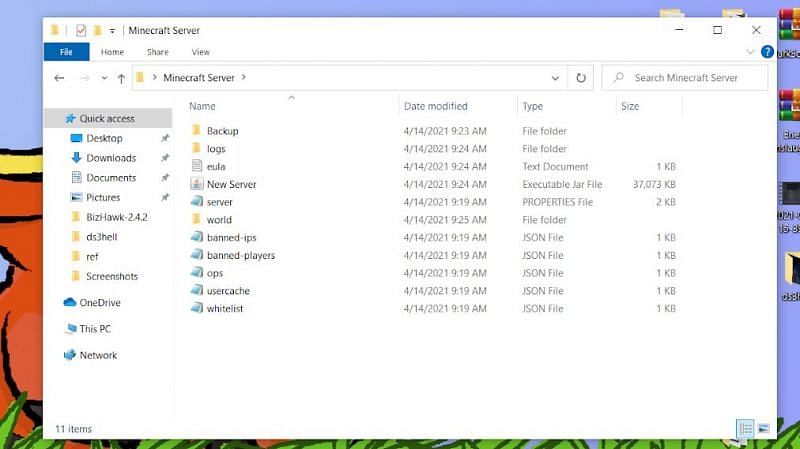The image size is (800, 449).
Task: Expand the address bar history dropdown
Action: point(556,78)
